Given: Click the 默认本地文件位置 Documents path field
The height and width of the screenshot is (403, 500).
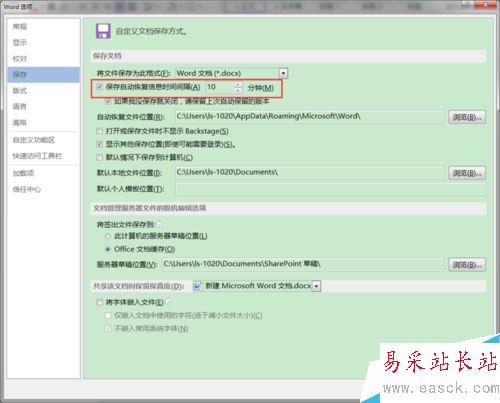Looking at the screenshot, I should point(310,172).
